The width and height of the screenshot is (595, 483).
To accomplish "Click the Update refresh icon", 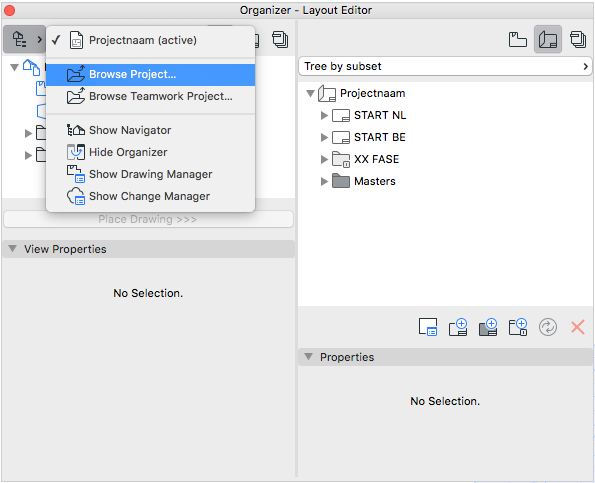I will pyautogui.click(x=548, y=327).
